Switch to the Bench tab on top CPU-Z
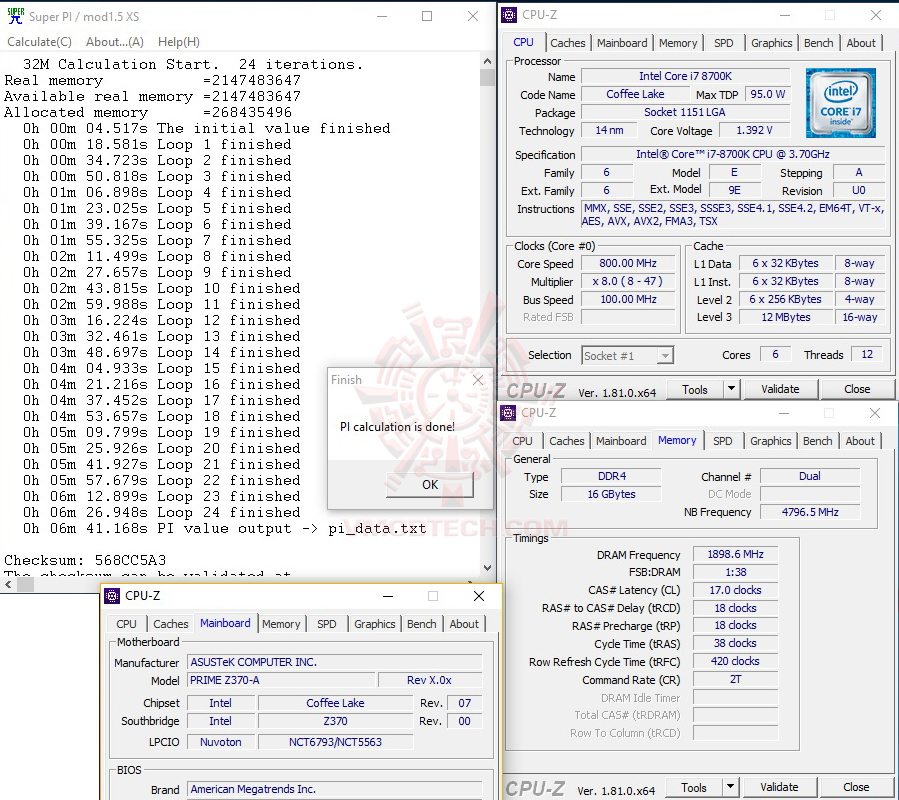The image size is (899, 800). [818, 43]
